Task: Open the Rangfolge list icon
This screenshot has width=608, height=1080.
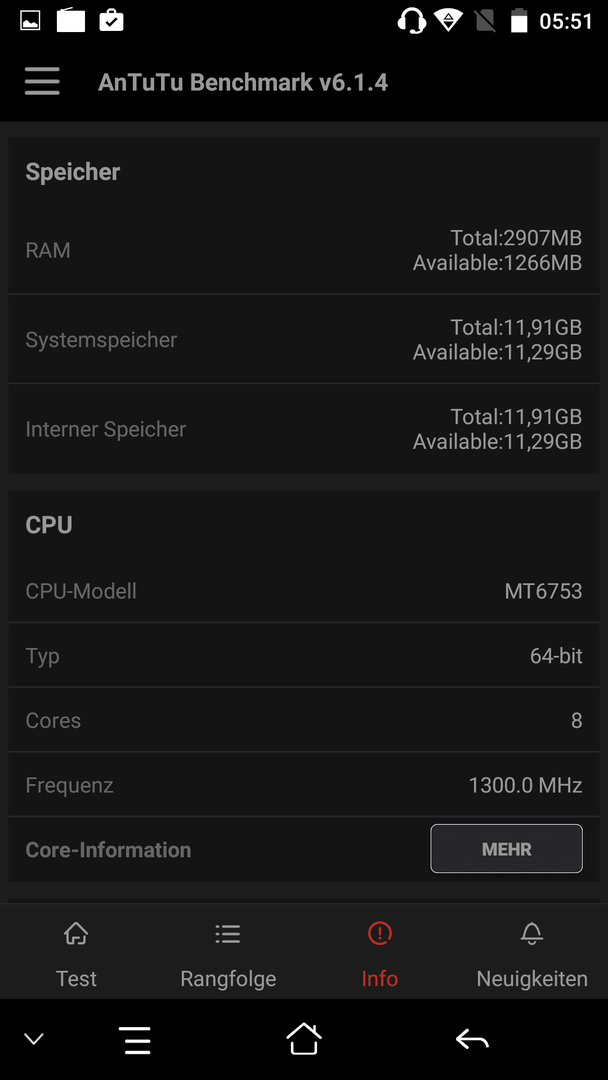Action: coord(228,934)
